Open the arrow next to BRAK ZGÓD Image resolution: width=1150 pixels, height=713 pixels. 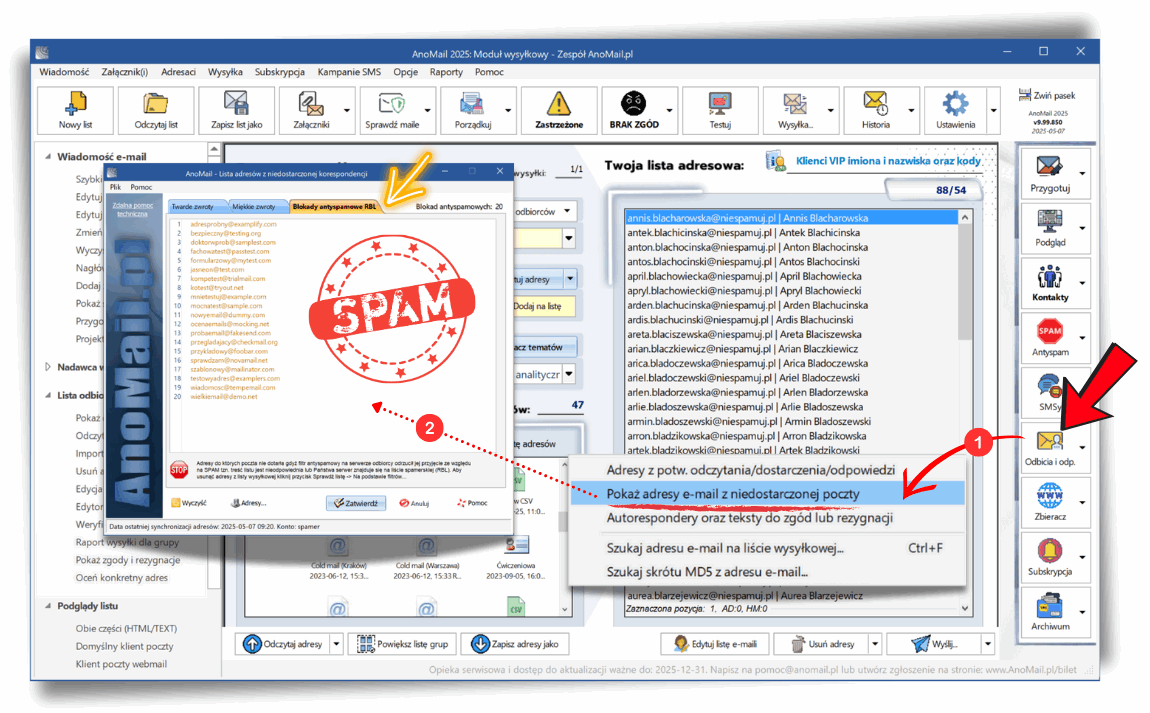[670, 111]
